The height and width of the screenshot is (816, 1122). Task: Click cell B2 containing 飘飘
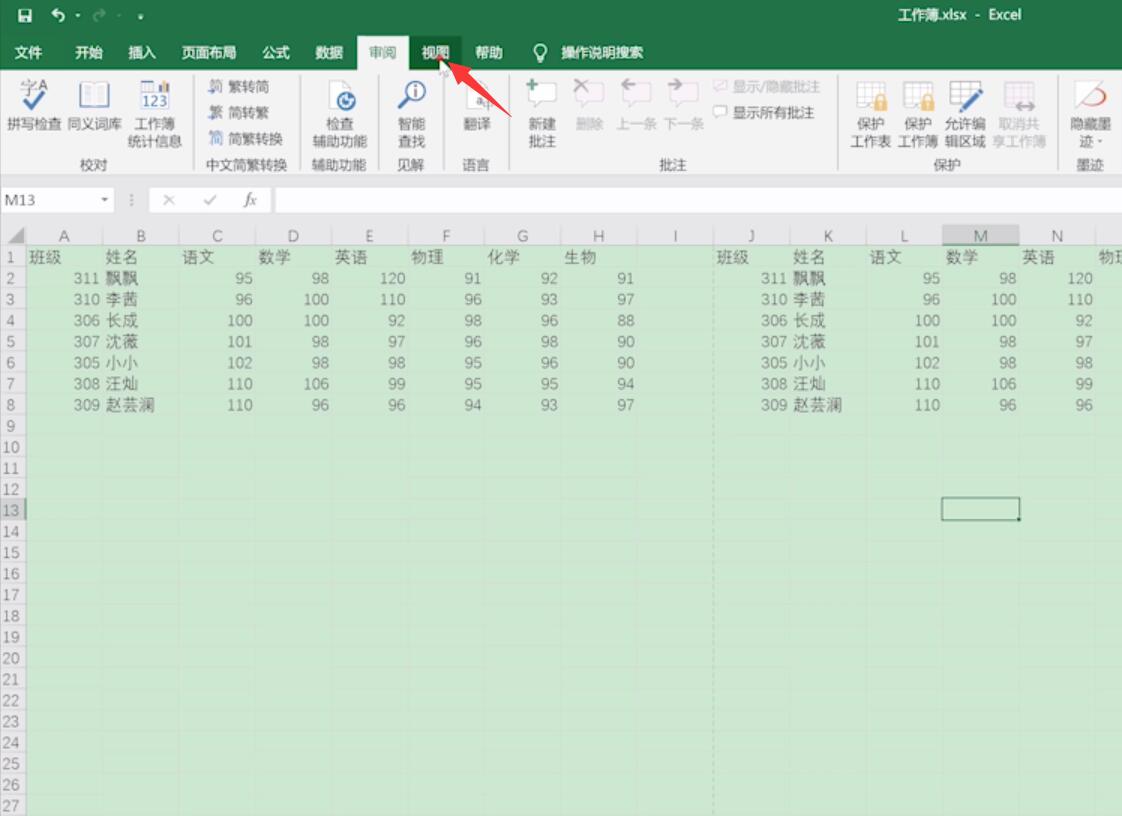[x=141, y=278]
